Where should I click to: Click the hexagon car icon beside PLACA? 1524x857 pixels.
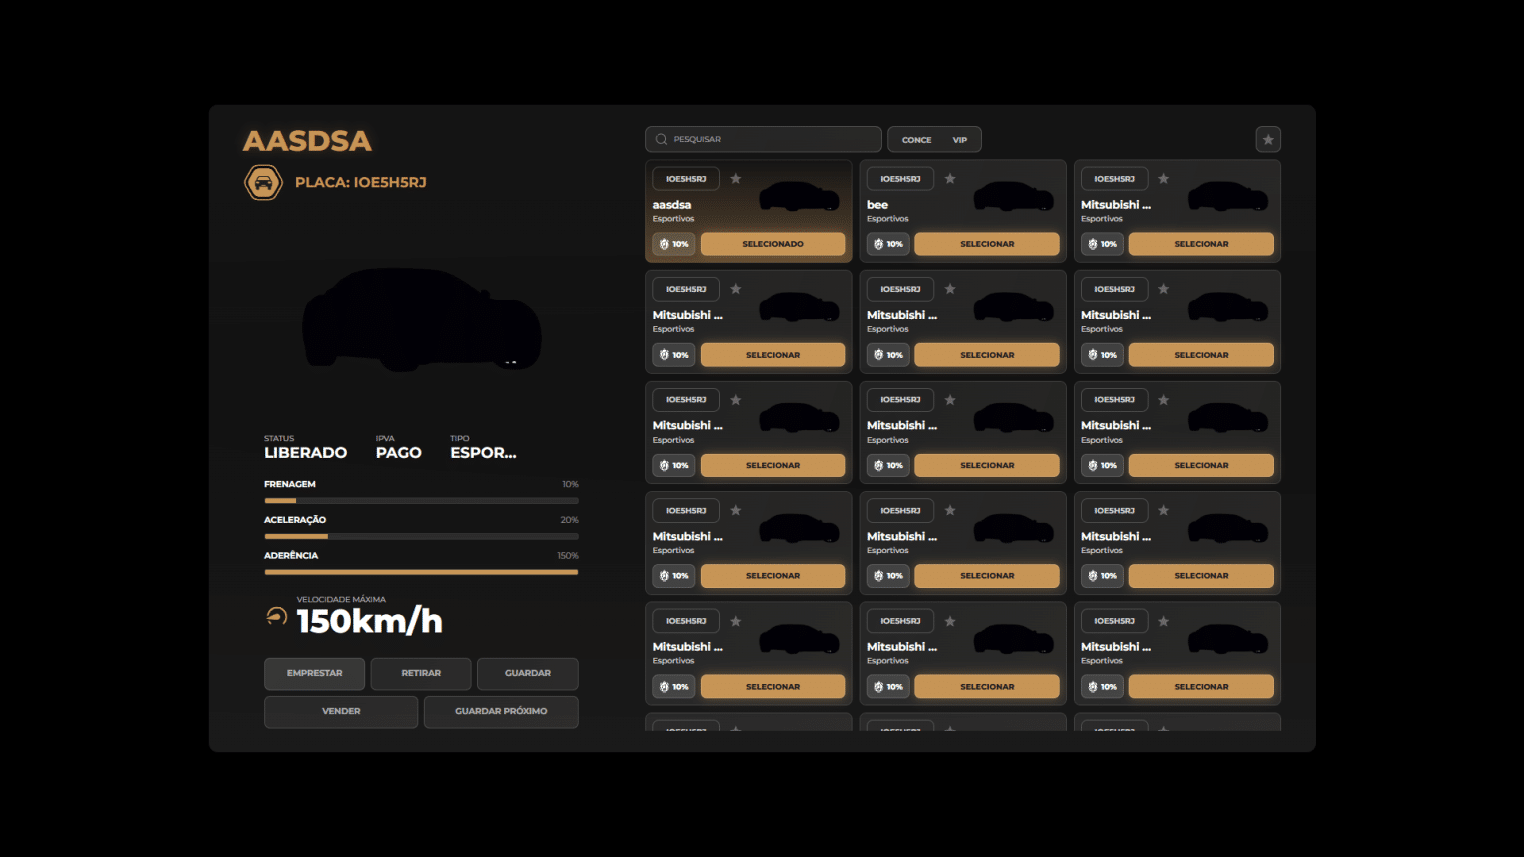[264, 183]
